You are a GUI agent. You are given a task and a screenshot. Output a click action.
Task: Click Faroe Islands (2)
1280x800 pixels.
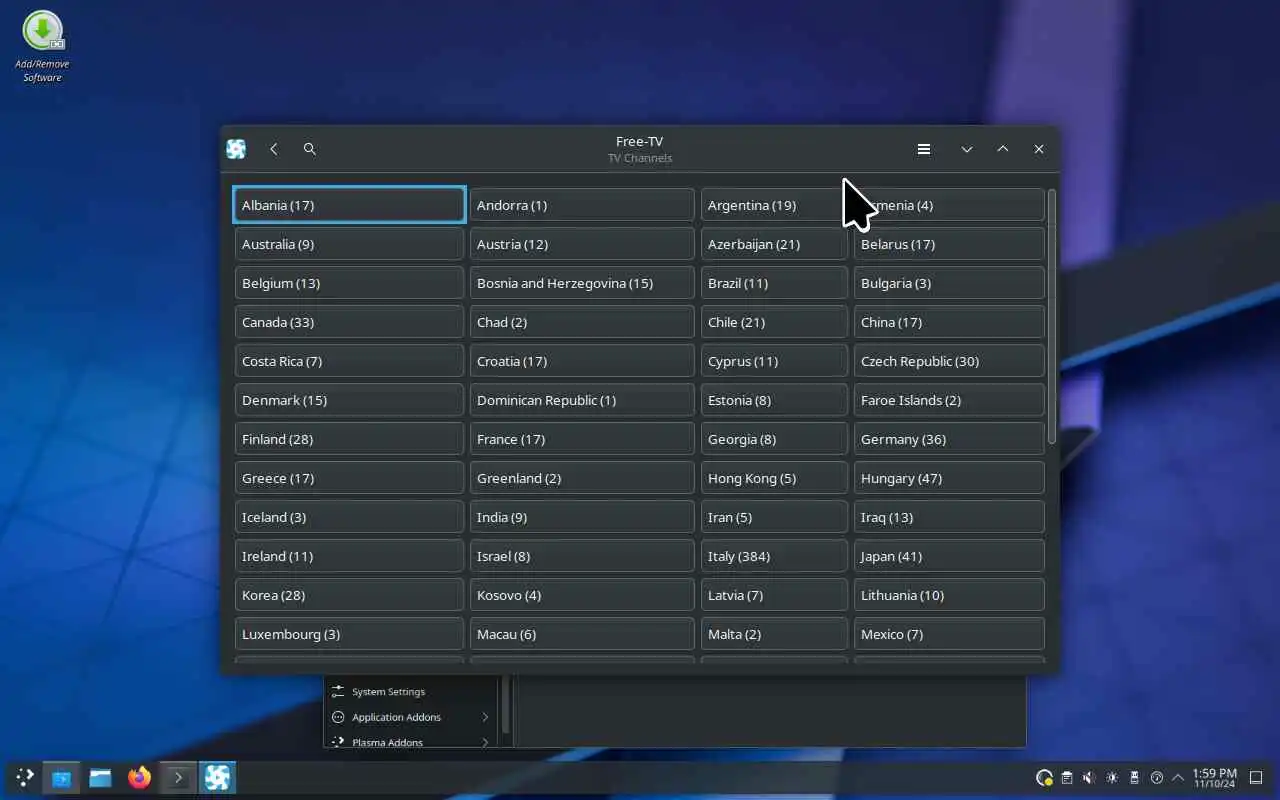pos(949,400)
